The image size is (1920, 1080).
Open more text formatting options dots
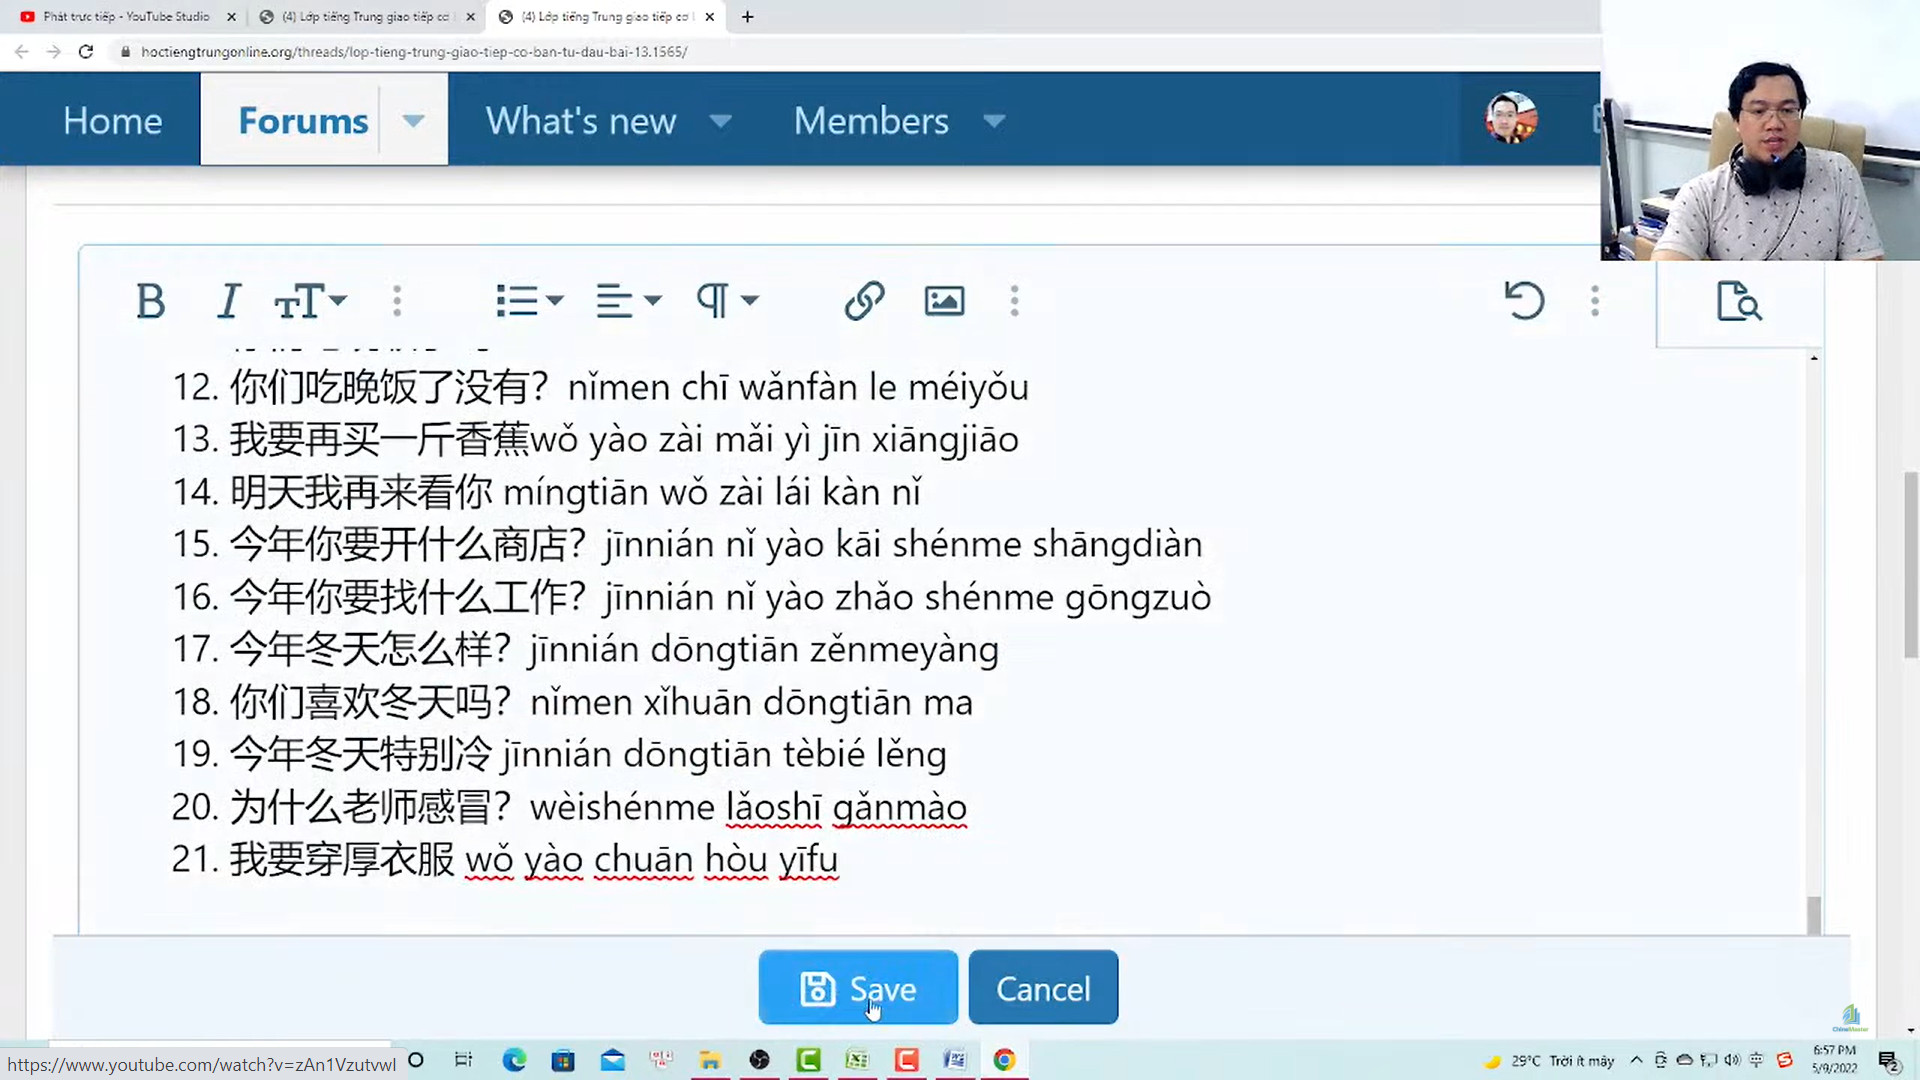397,301
